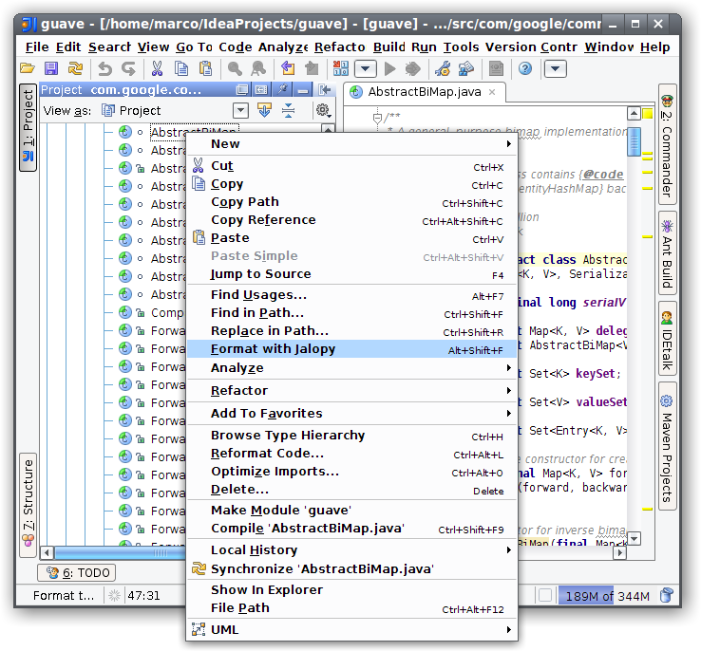Screen dimensions: 701x651
Task: Click the editor vertical scrollbar thumb
Action: 633,141
